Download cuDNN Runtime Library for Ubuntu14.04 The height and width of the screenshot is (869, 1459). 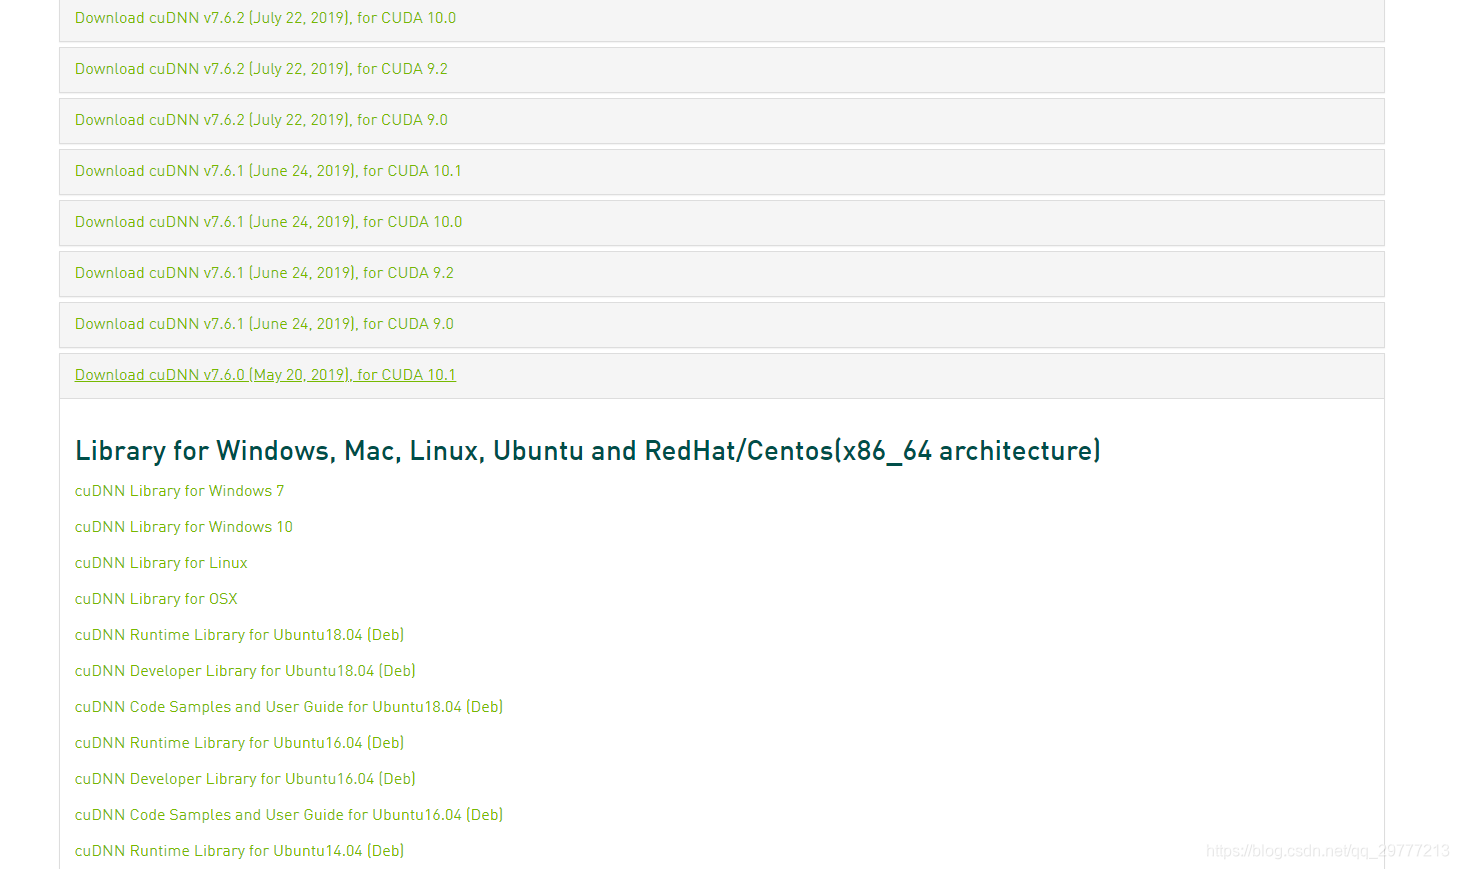tap(239, 851)
